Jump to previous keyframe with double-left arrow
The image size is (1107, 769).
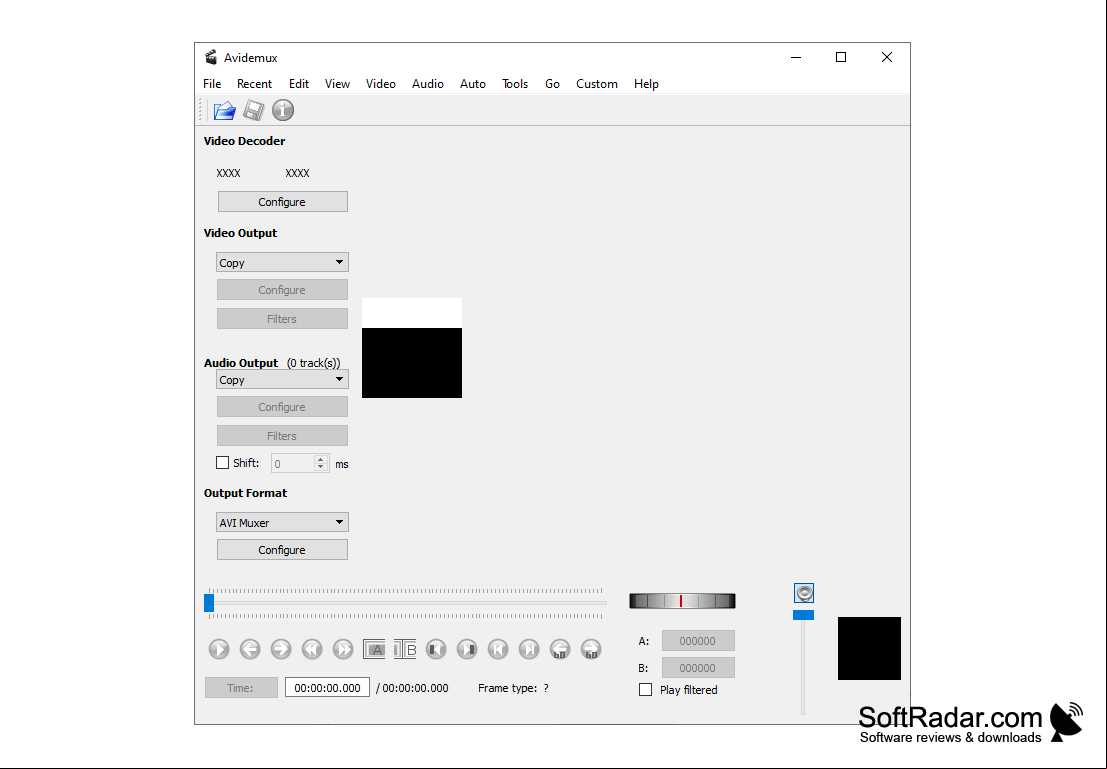tap(312, 649)
